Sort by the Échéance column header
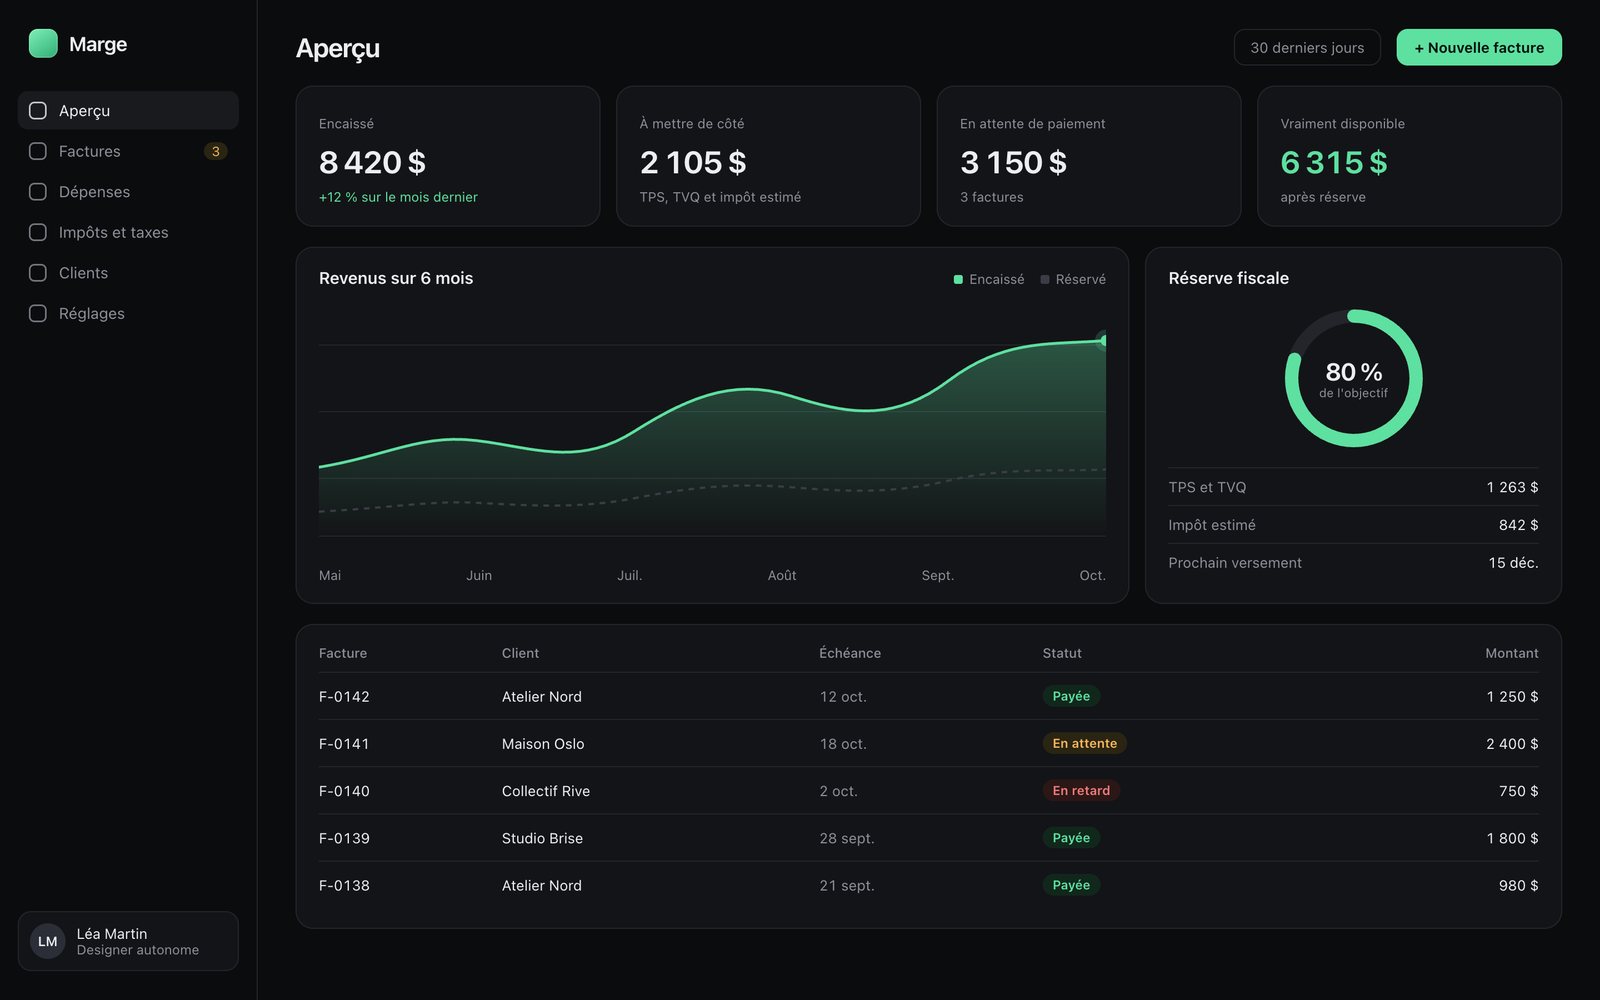 tap(850, 653)
